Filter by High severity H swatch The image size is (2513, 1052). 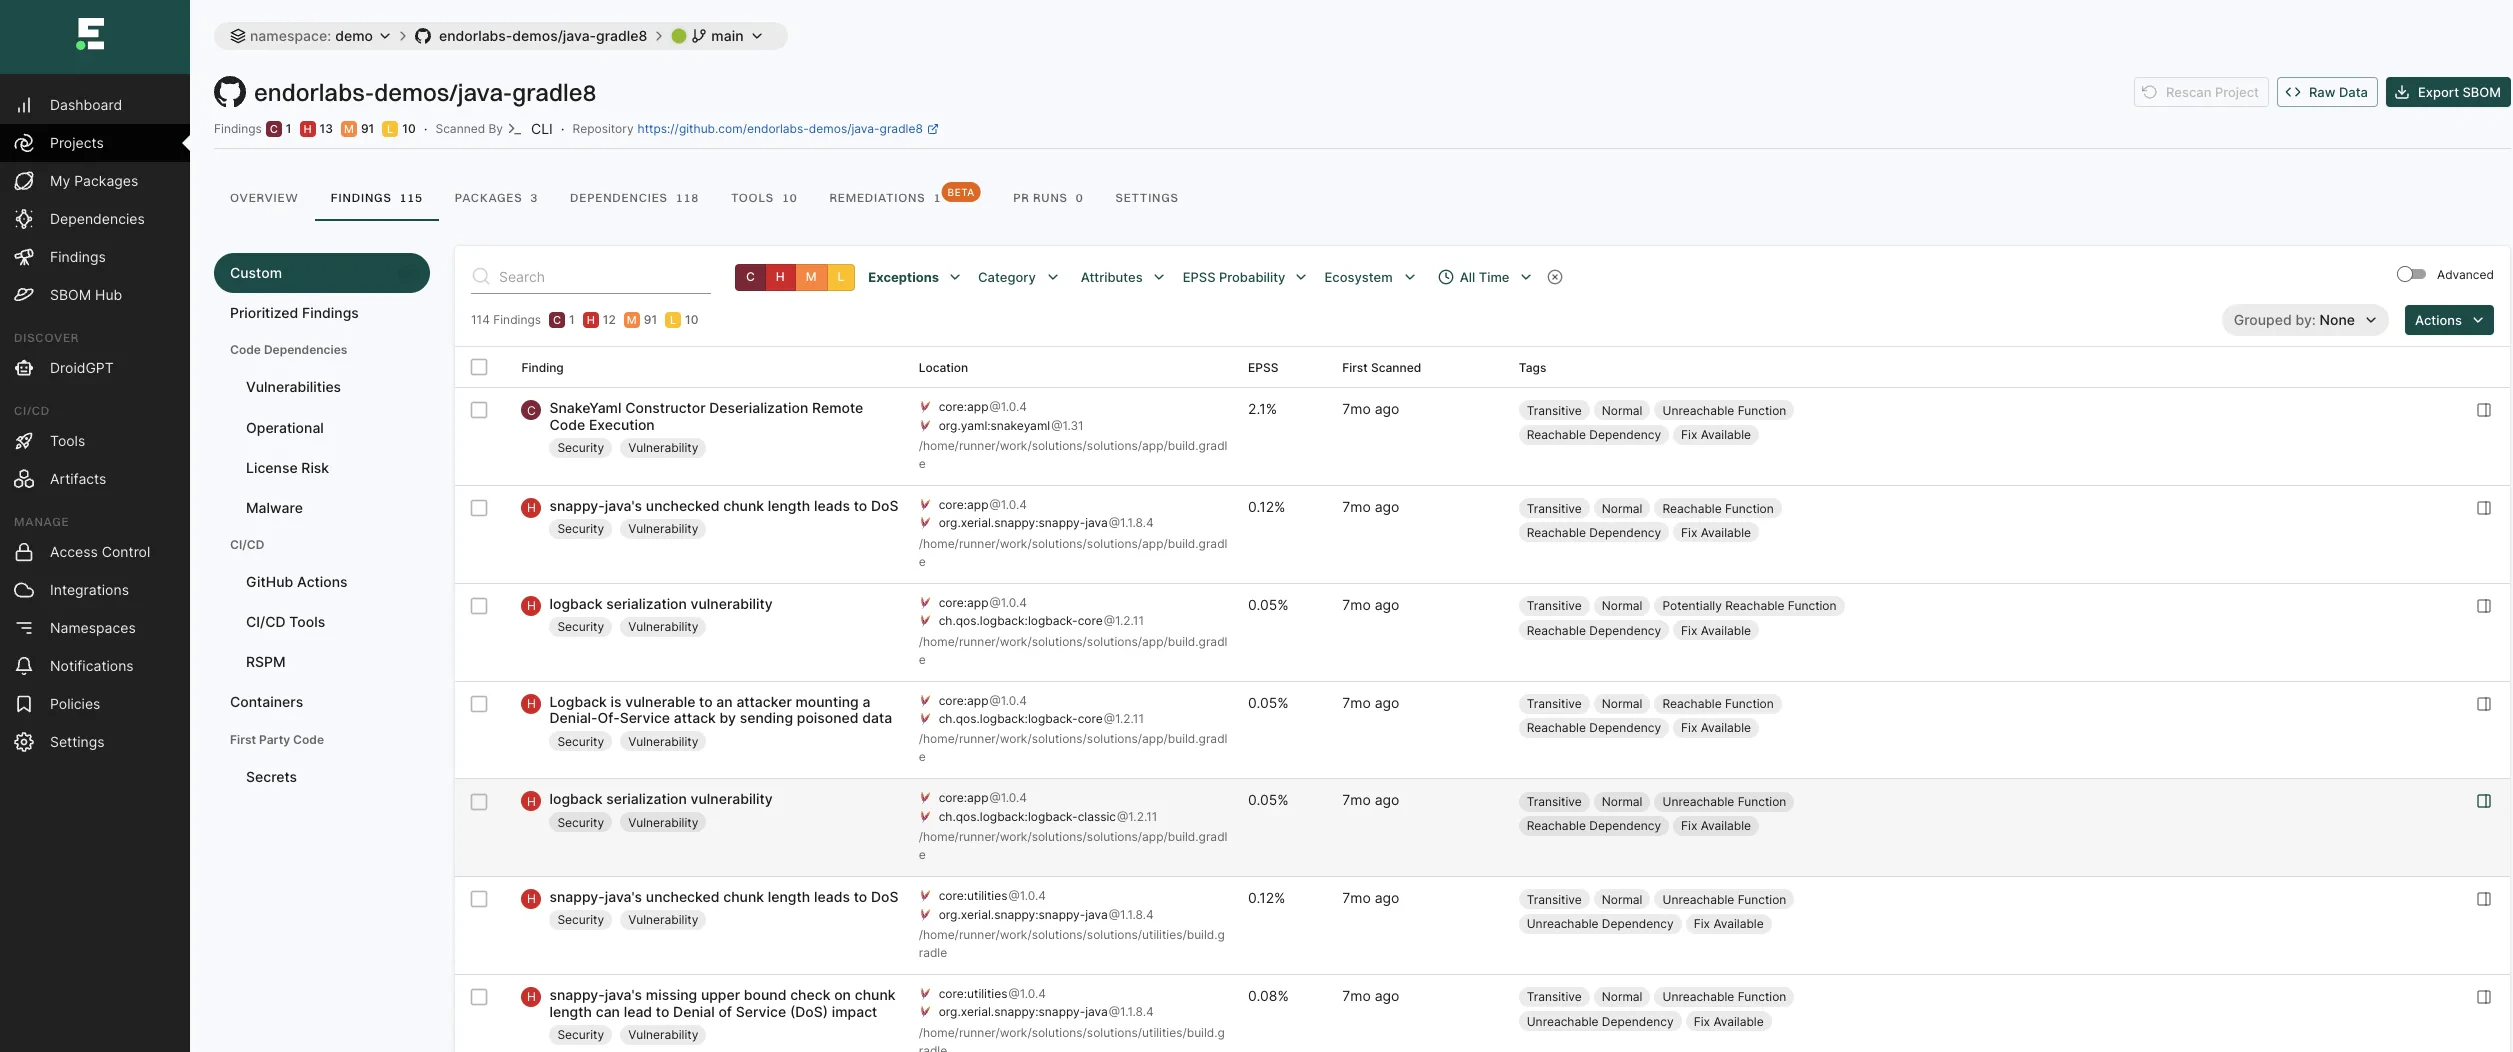click(x=780, y=277)
